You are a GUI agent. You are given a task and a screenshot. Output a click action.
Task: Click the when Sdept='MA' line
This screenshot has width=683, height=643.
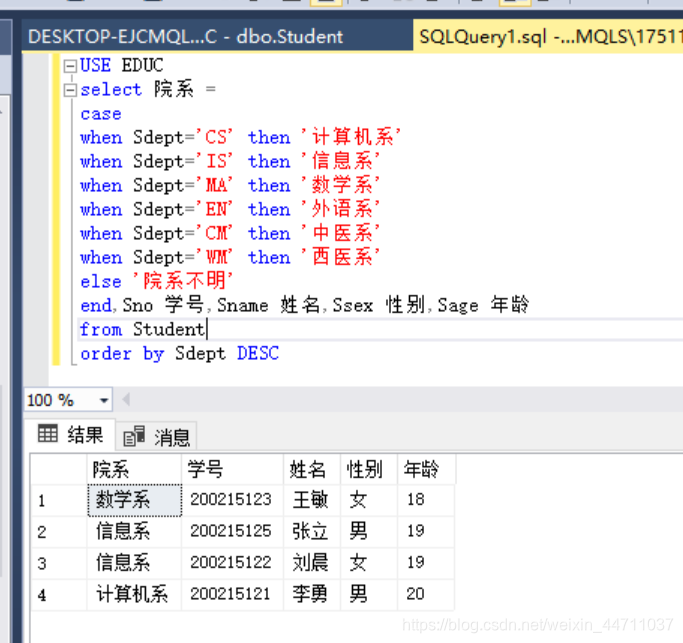click(x=230, y=186)
